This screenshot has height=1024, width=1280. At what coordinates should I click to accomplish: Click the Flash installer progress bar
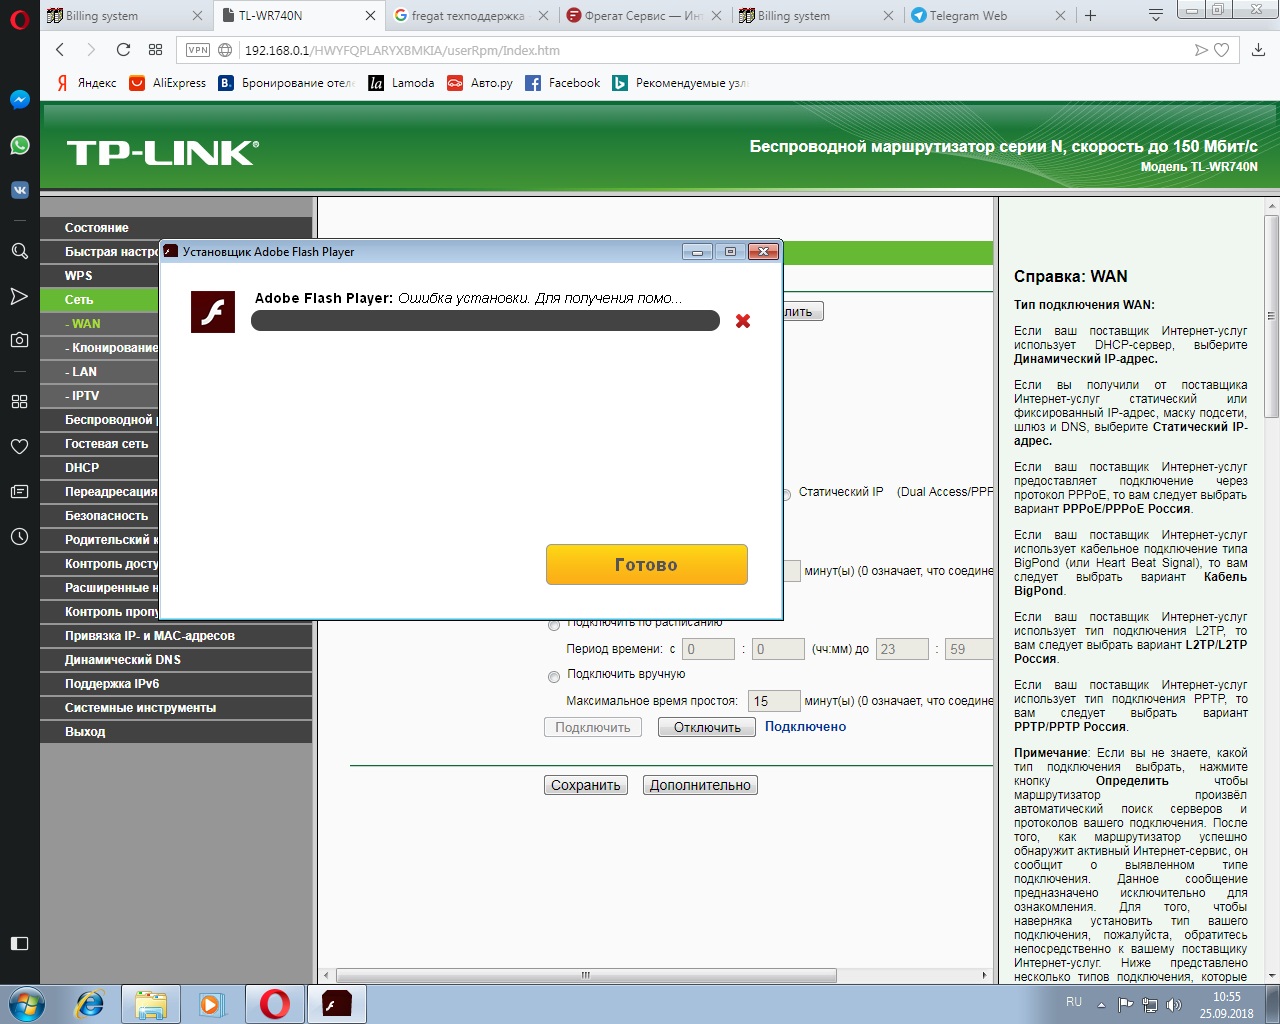pos(485,320)
